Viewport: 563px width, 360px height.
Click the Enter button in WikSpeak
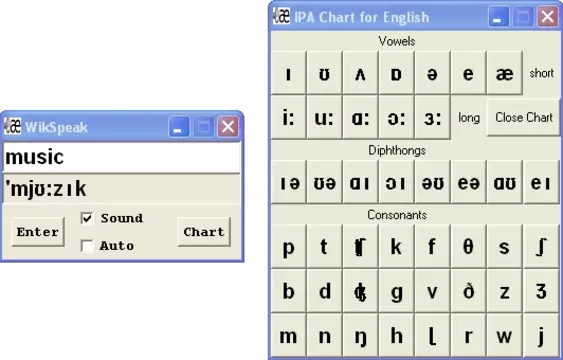(x=38, y=232)
